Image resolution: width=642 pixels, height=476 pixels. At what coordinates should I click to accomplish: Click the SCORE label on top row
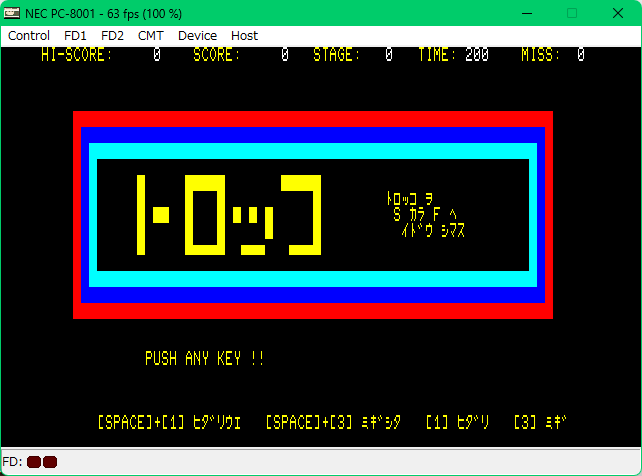(216, 54)
